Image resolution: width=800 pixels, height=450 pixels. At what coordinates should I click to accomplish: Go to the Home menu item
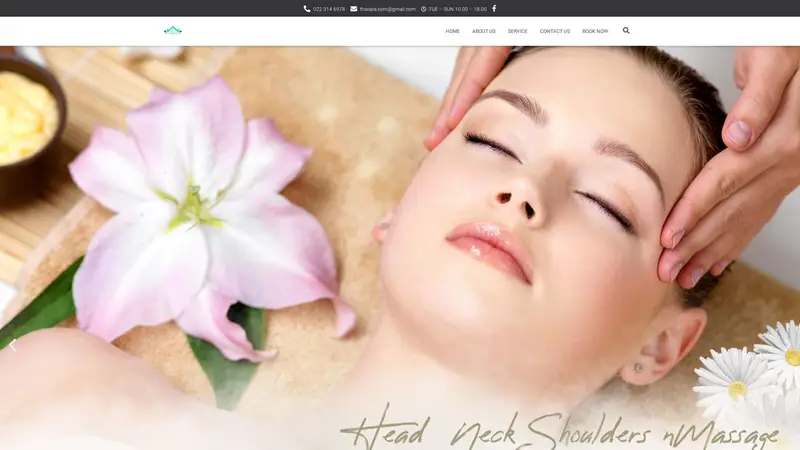tap(453, 31)
